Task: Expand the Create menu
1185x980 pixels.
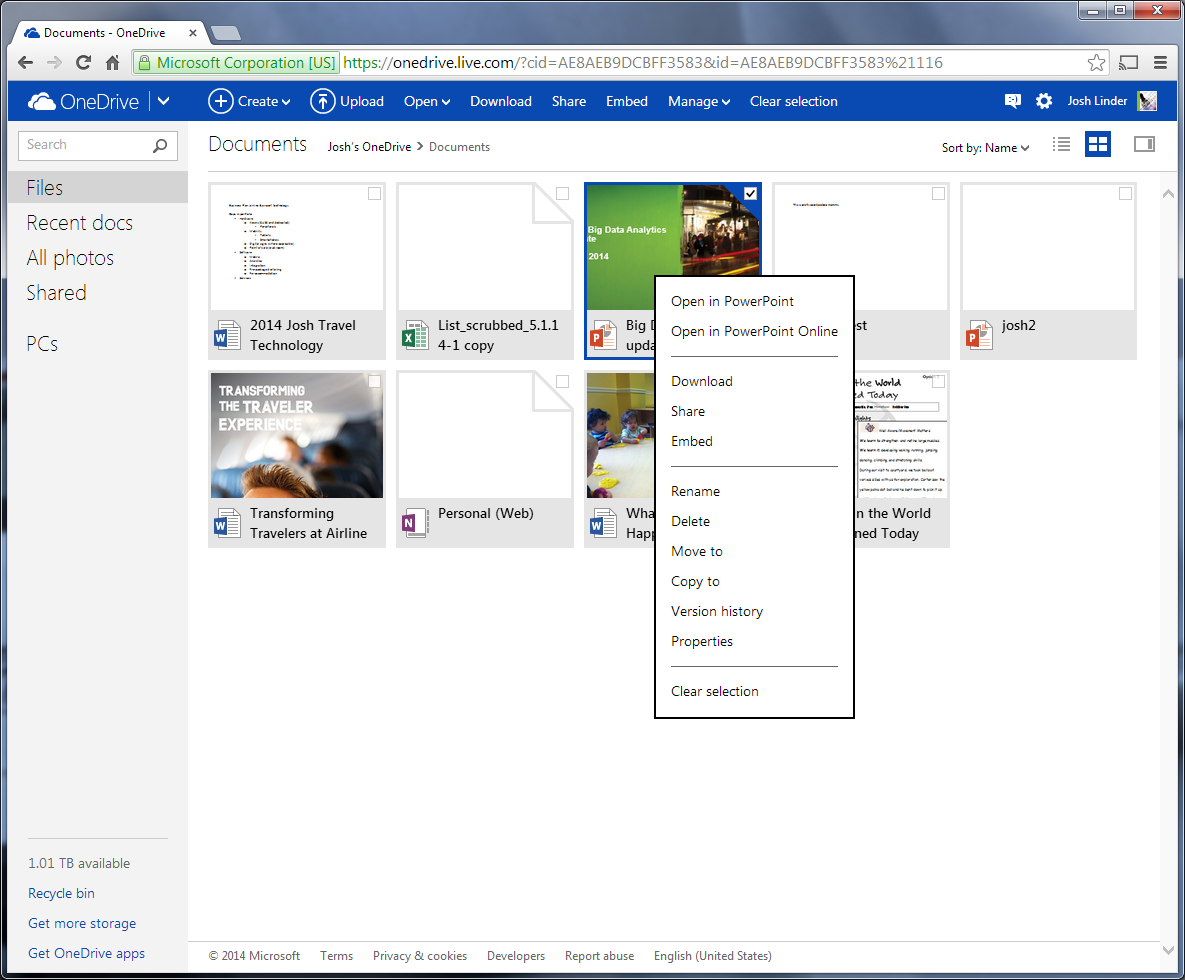Action: coord(249,101)
